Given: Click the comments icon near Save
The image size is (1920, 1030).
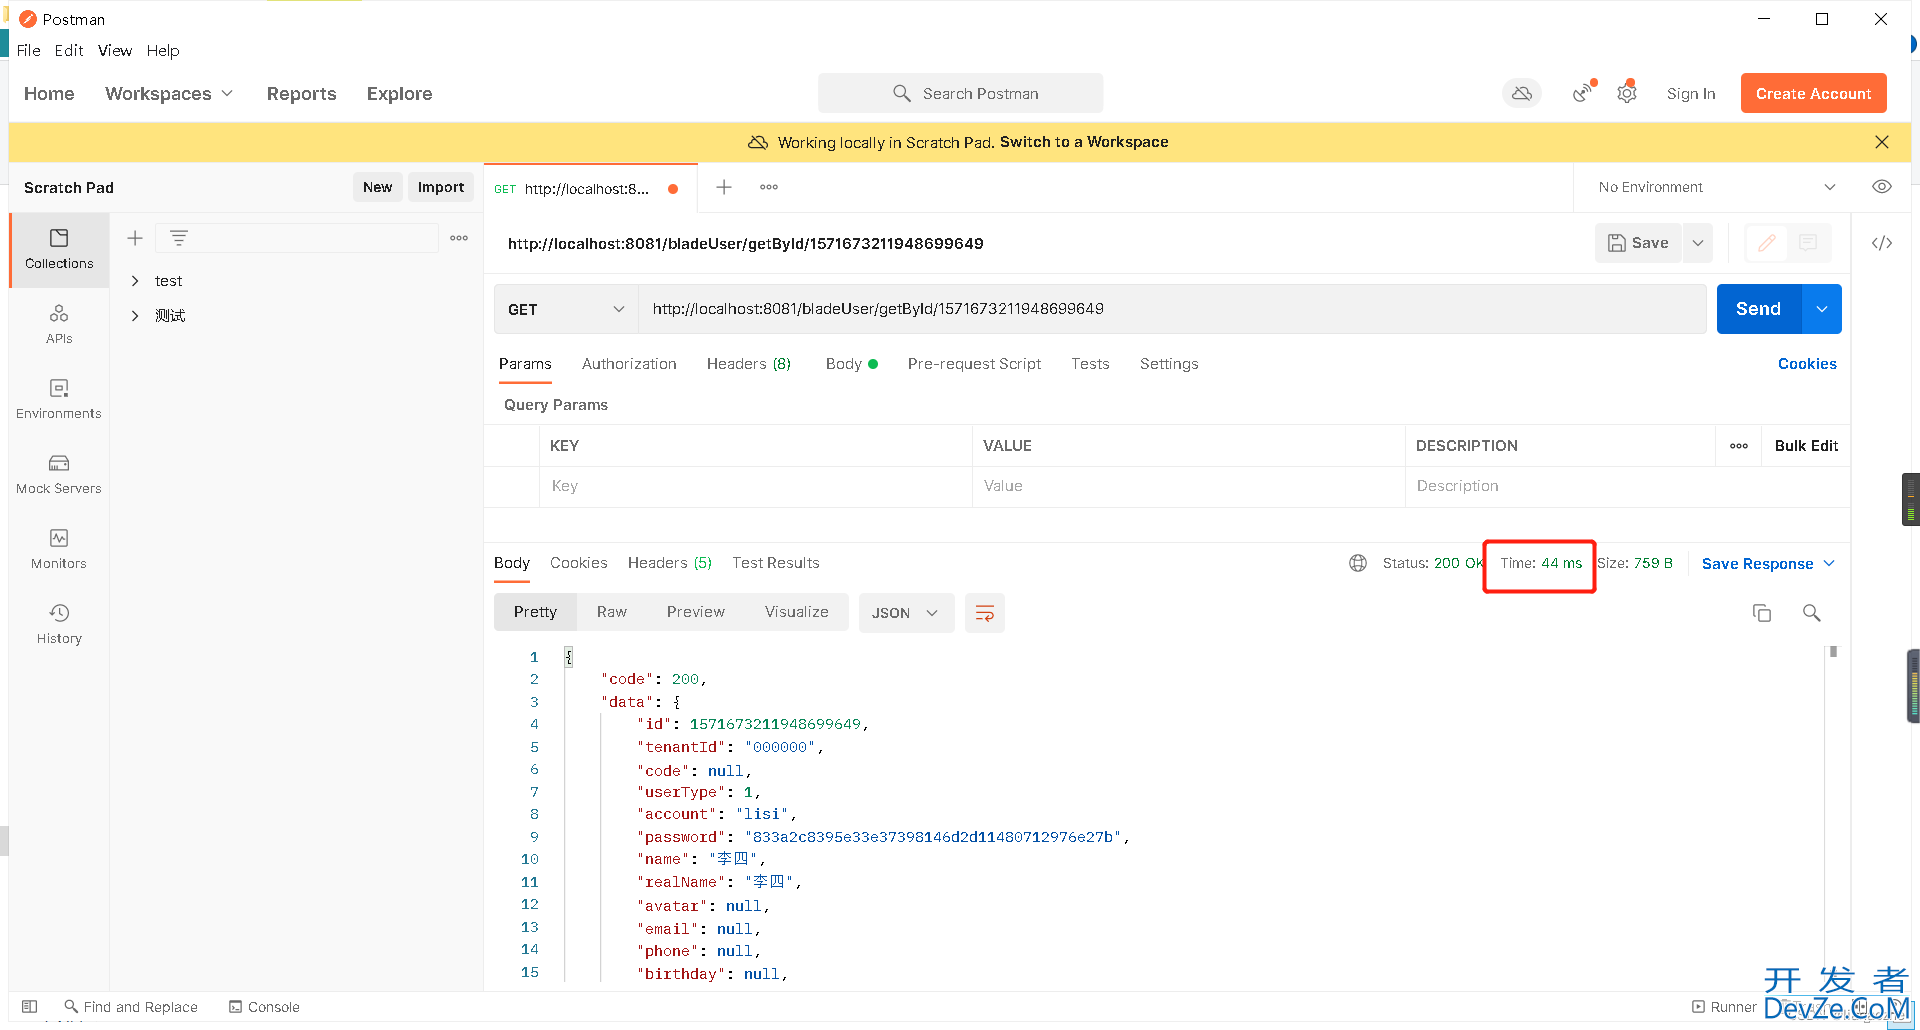Looking at the screenshot, I should point(1808,243).
